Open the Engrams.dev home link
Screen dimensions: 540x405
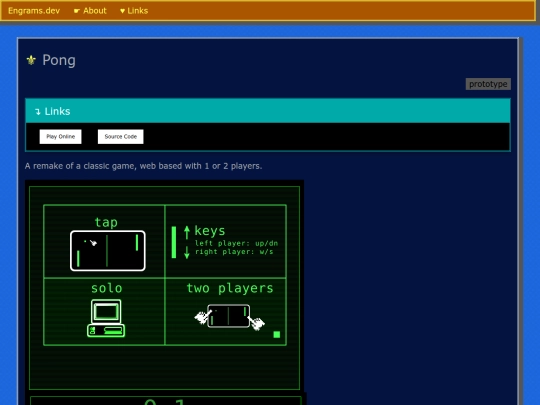point(34,11)
